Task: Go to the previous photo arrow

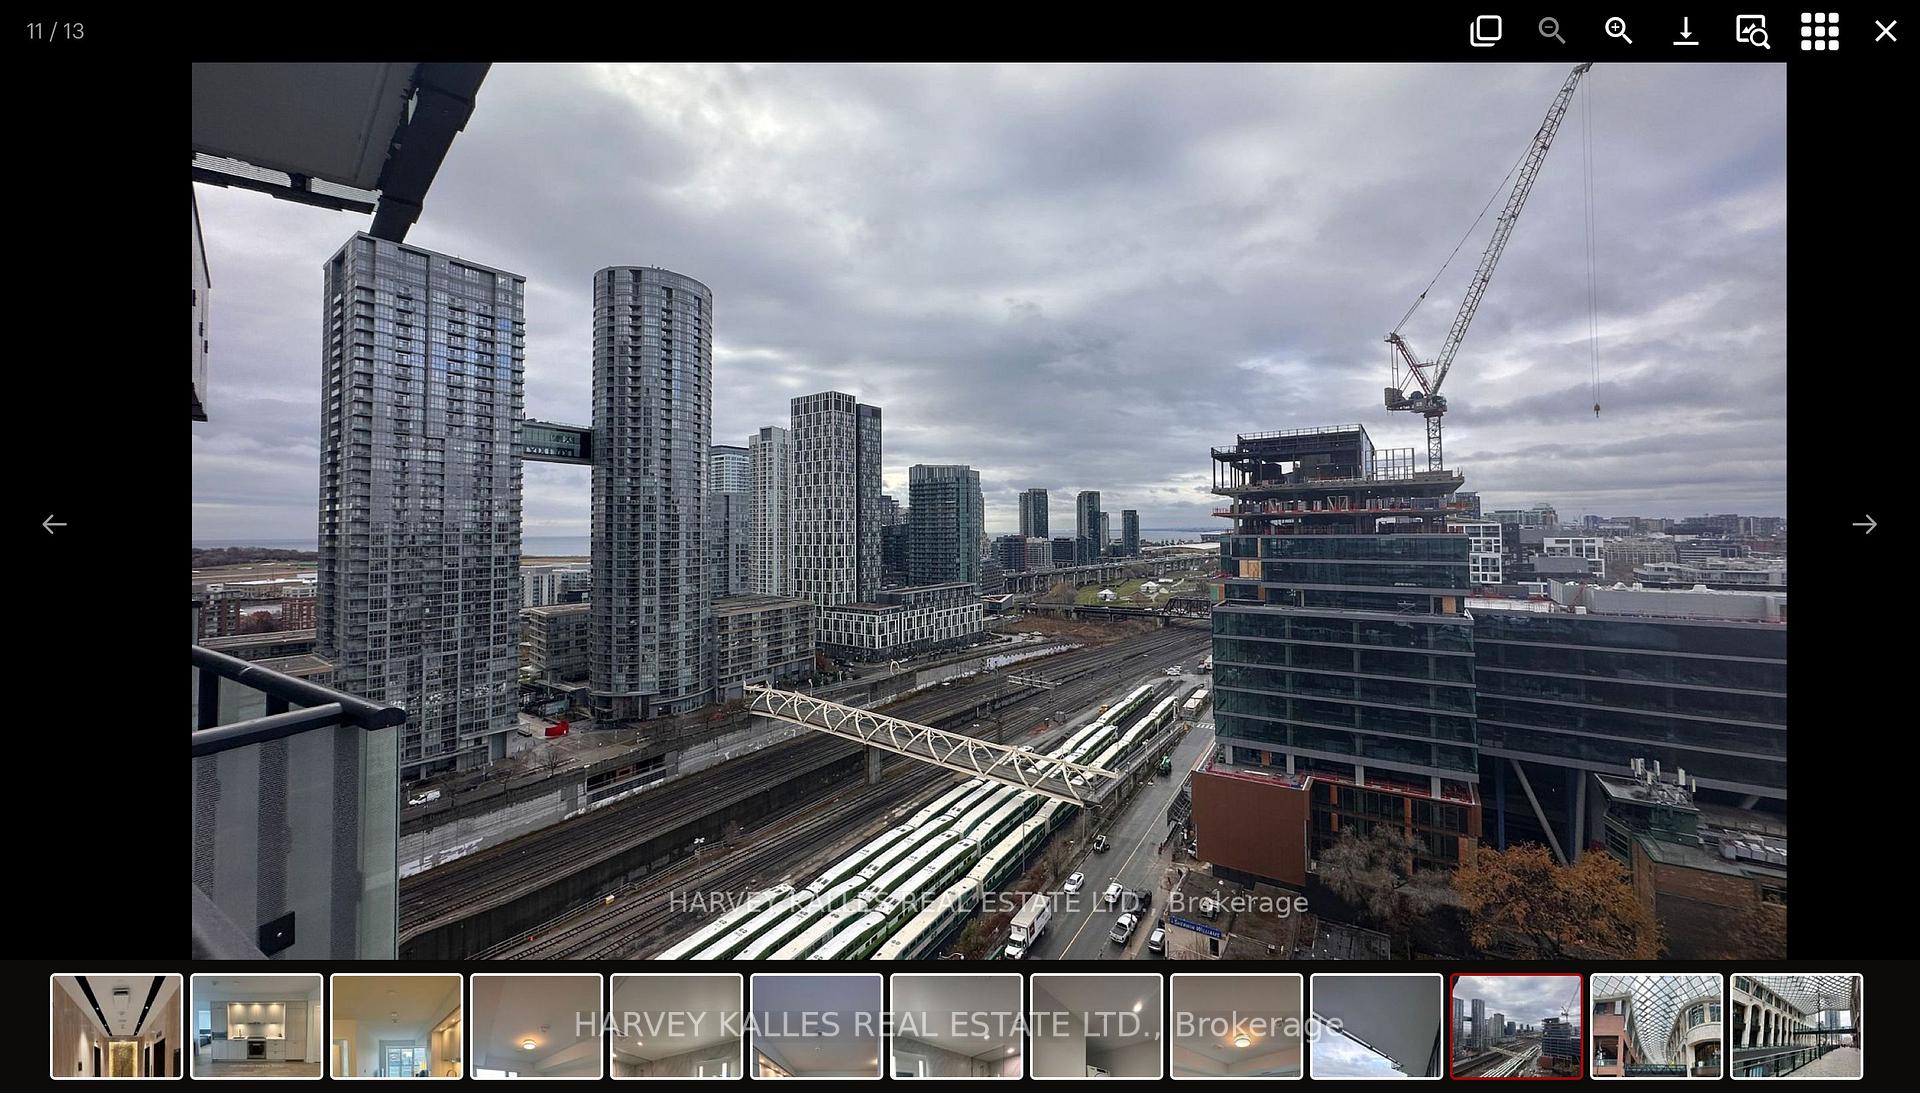Action: 54,524
